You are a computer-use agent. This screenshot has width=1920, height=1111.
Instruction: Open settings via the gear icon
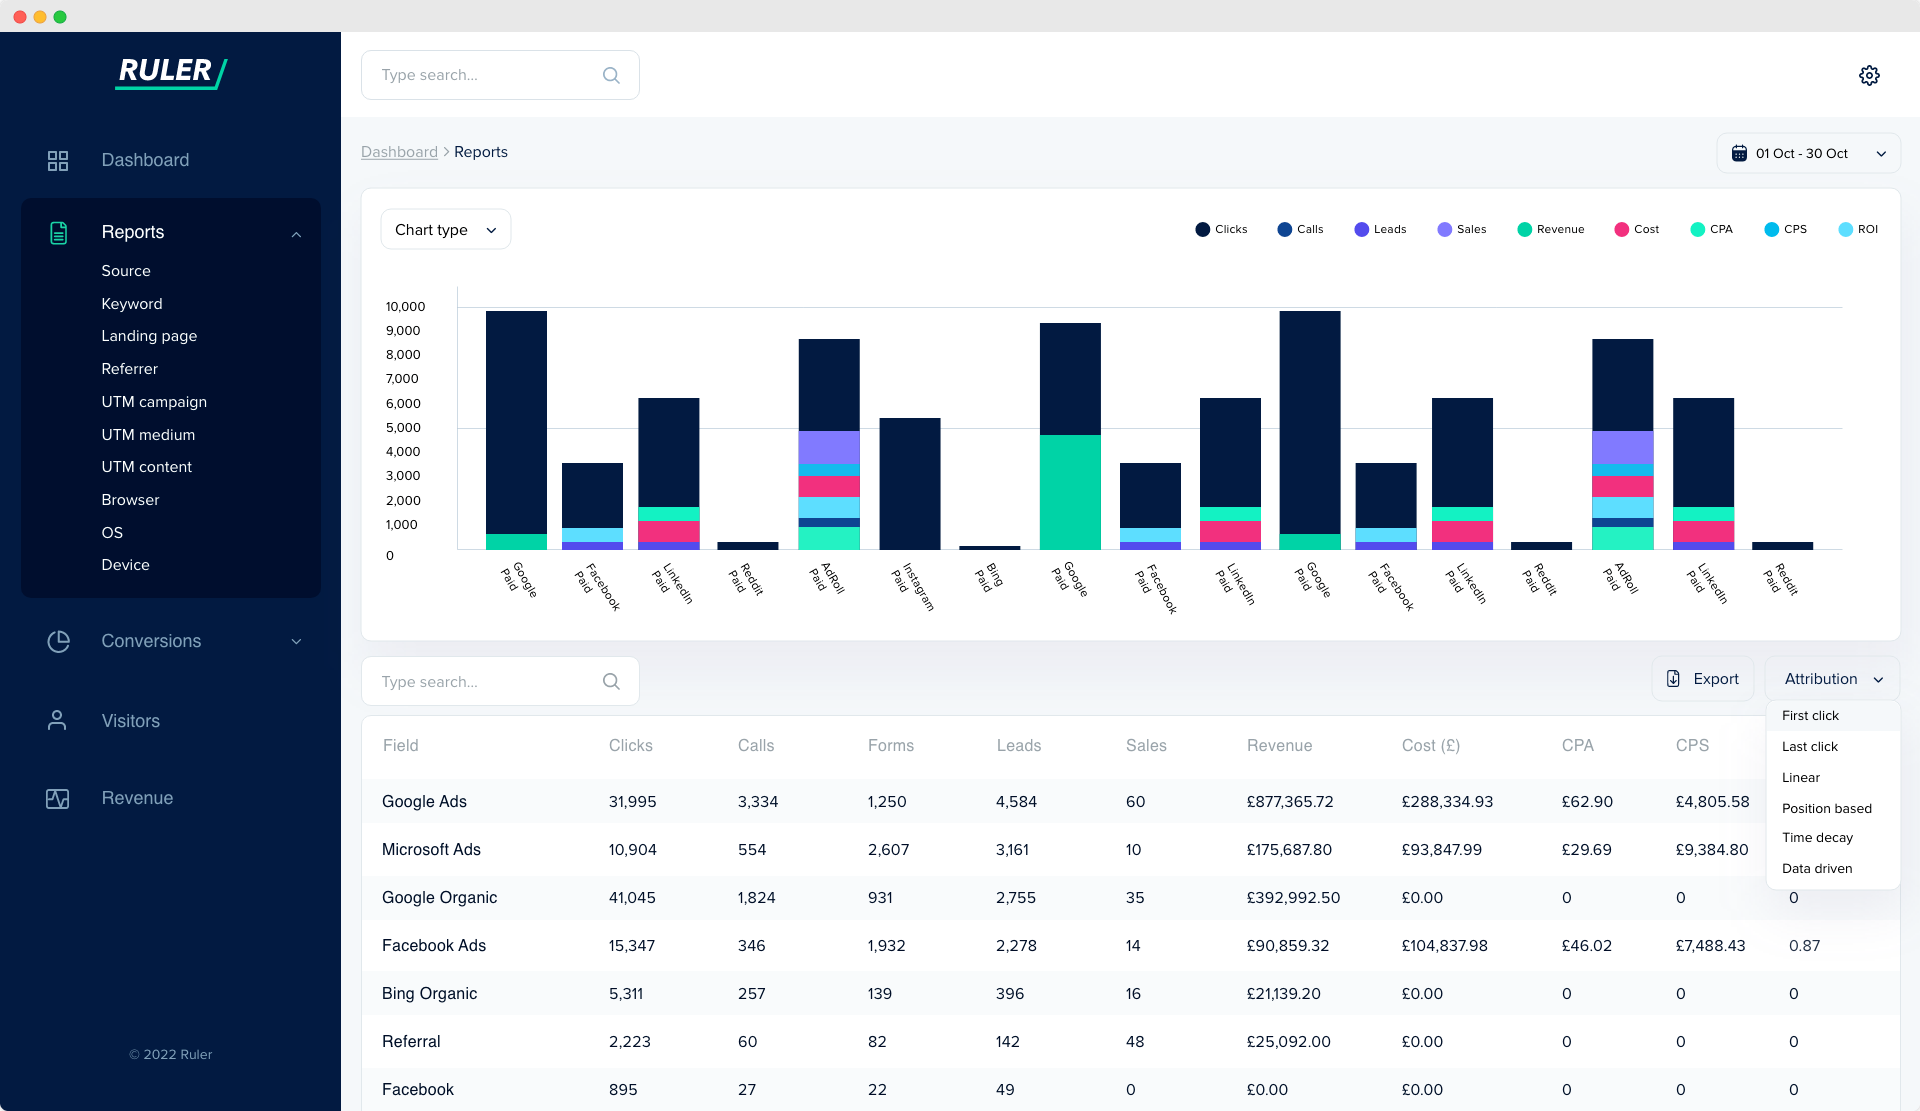[x=1870, y=75]
